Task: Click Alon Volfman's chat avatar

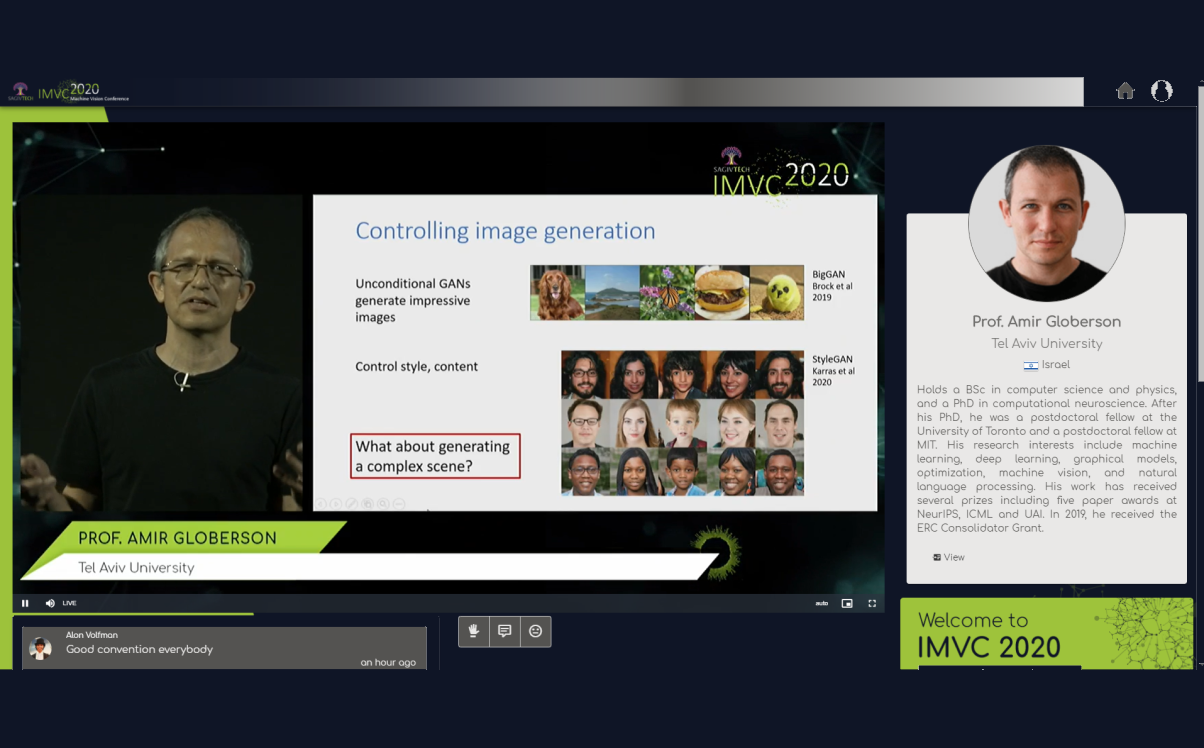Action: [40, 648]
